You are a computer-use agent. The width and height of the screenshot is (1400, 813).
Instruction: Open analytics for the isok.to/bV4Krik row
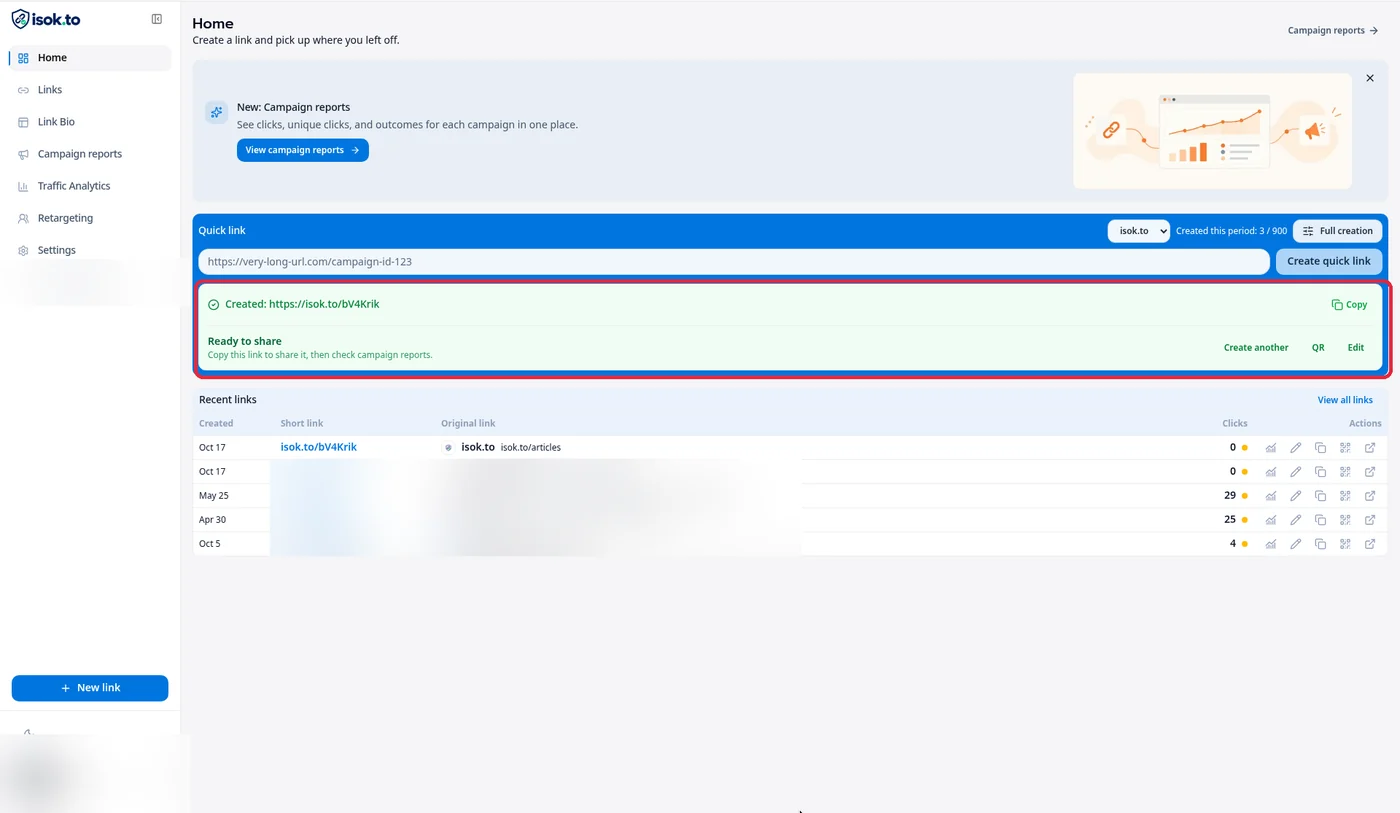[1271, 448]
